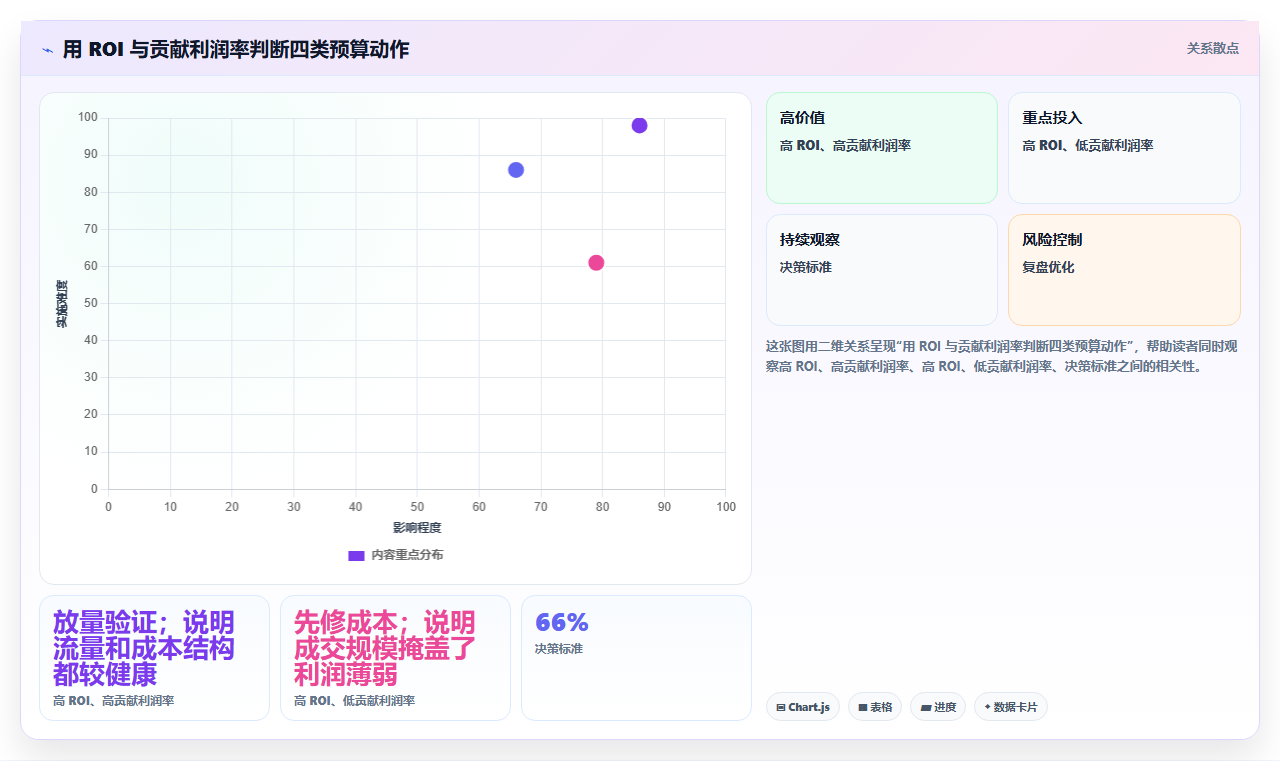The height and width of the screenshot is (761, 1280).
Task: Click the blue scatter point near 86
Action: (516, 170)
